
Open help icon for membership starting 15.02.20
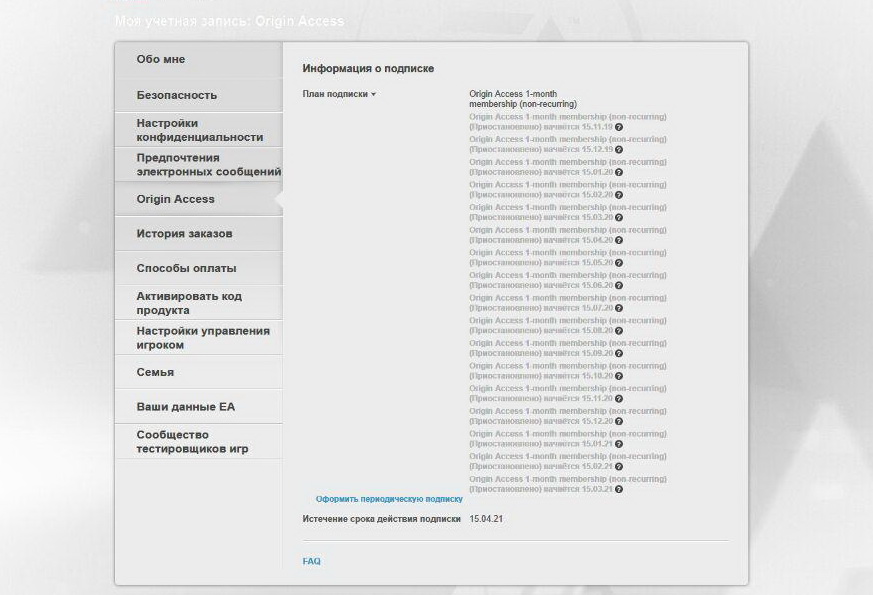[x=619, y=195]
